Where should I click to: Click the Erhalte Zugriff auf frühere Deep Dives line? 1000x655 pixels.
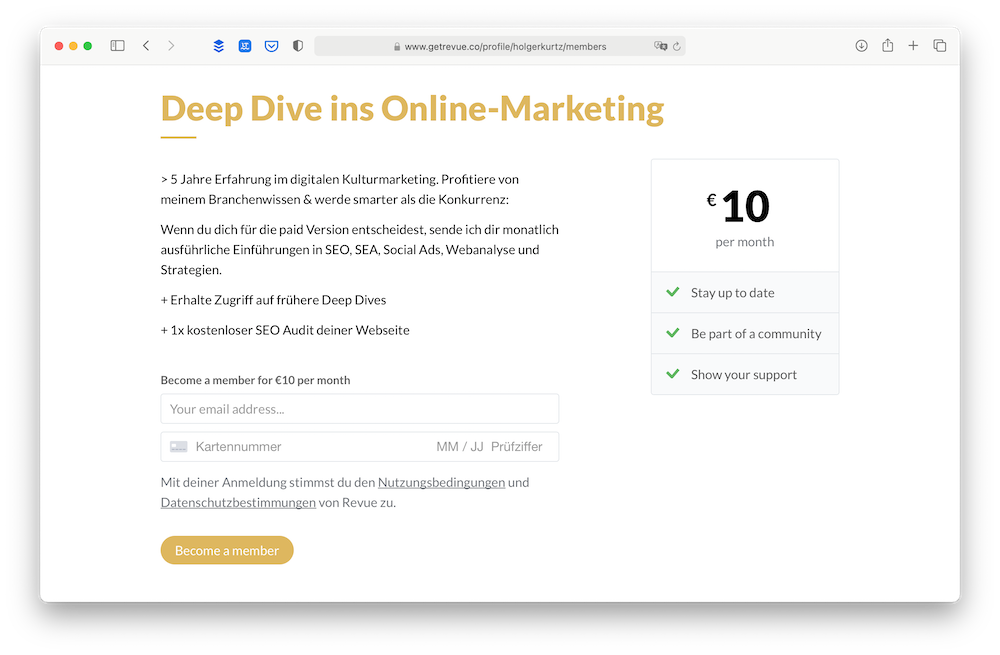tap(274, 300)
